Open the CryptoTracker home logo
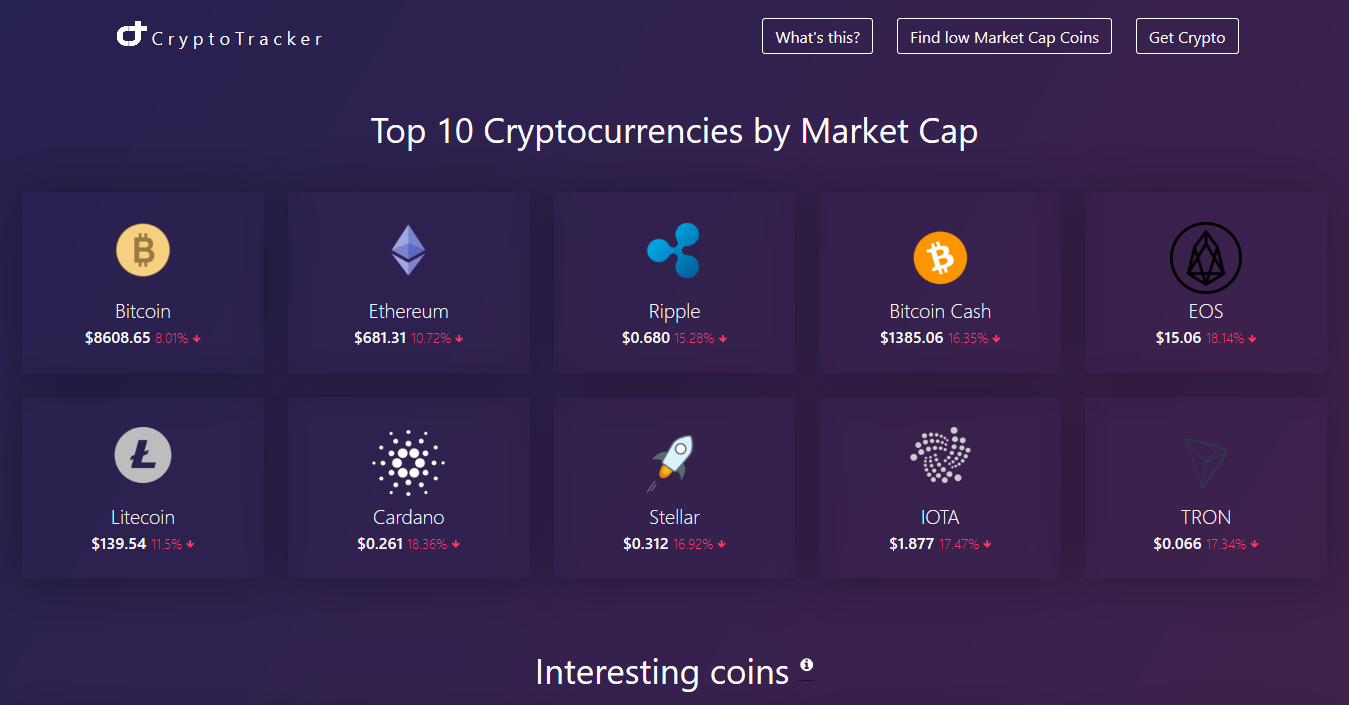 point(220,37)
